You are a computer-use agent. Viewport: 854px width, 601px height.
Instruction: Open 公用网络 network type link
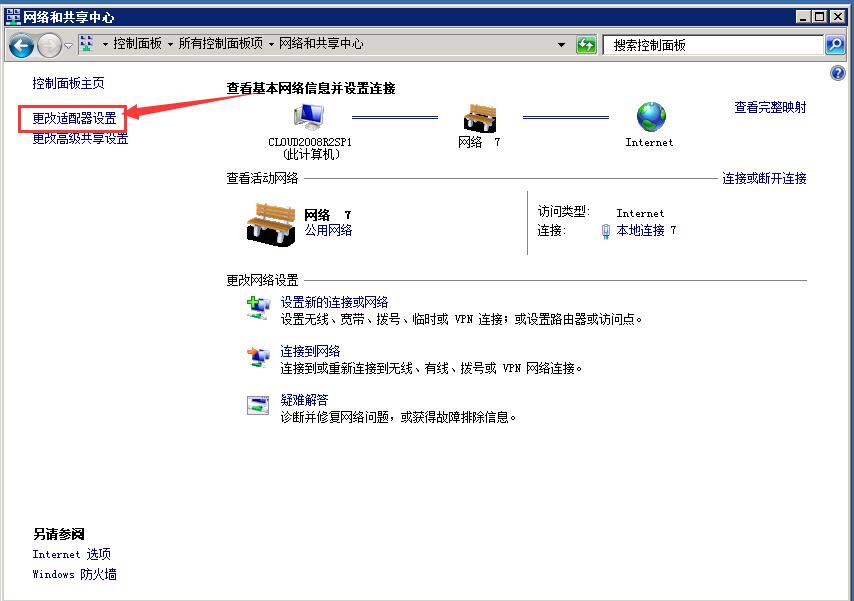point(328,230)
